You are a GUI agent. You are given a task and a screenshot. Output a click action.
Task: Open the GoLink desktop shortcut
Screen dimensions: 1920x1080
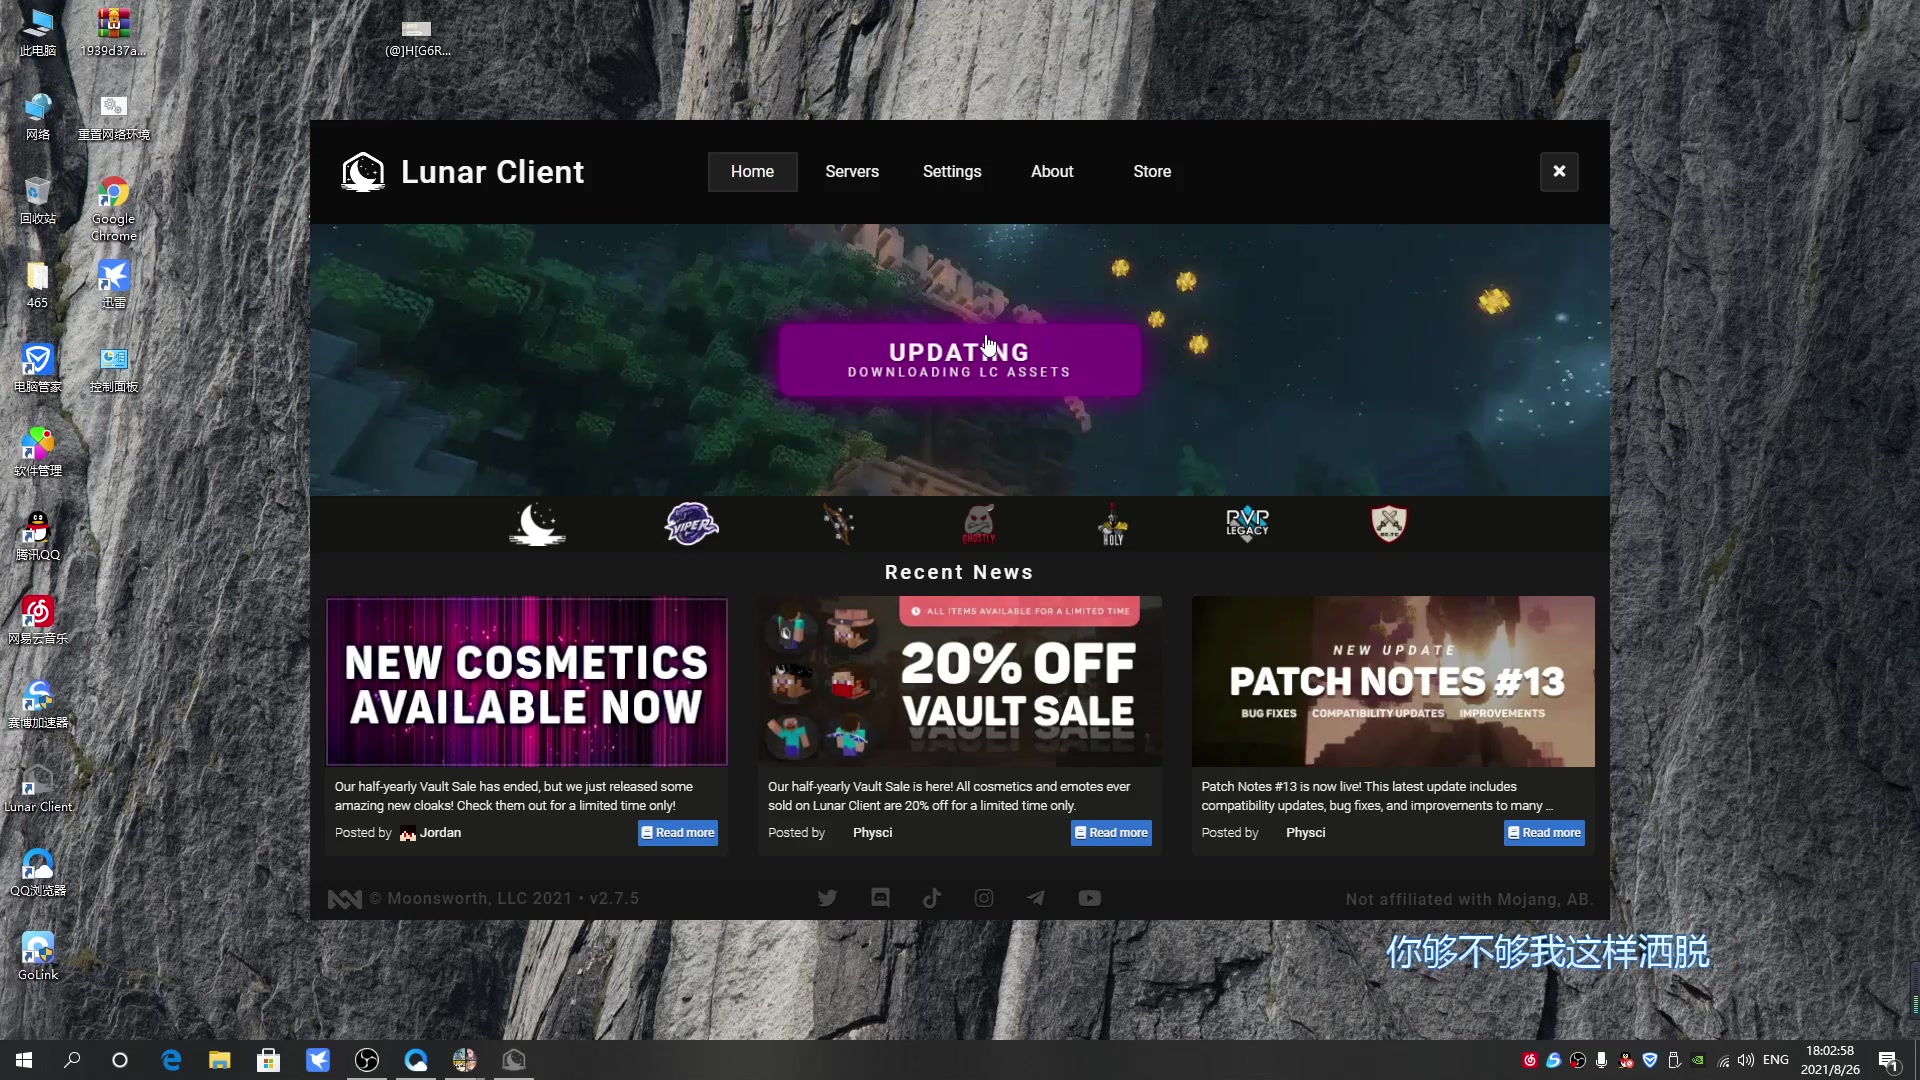tap(38, 955)
